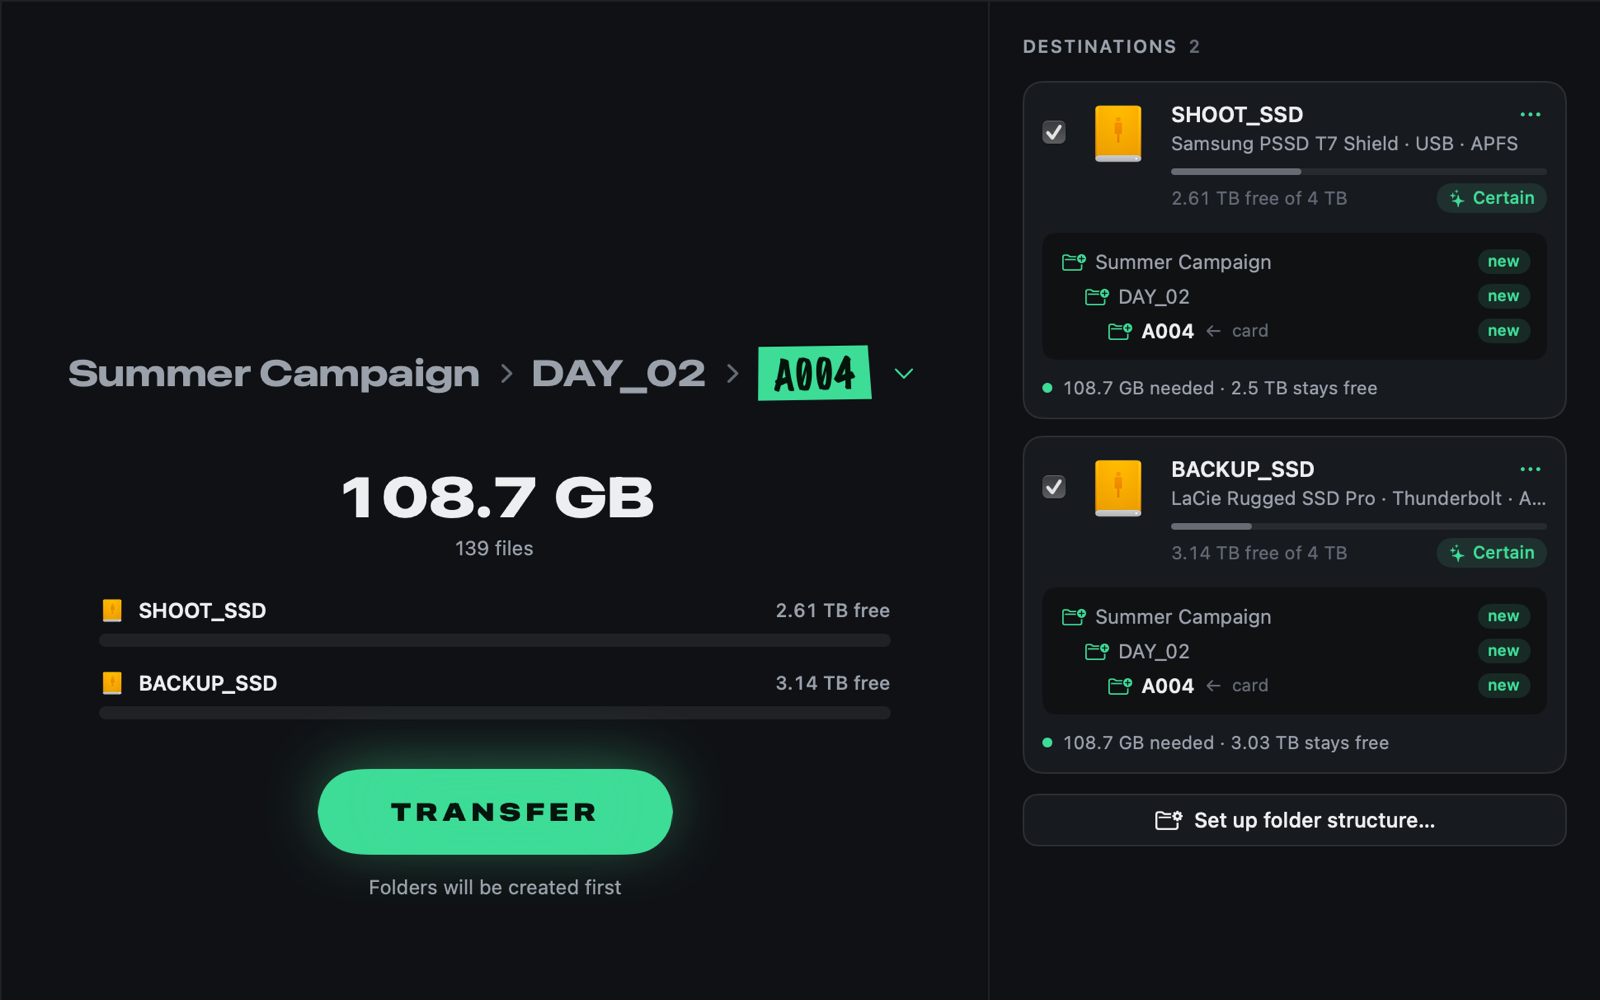This screenshot has width=1600, height=1000.
Task: Expand the A004 card name dropdown chevron
Action: tap(904, 374)
